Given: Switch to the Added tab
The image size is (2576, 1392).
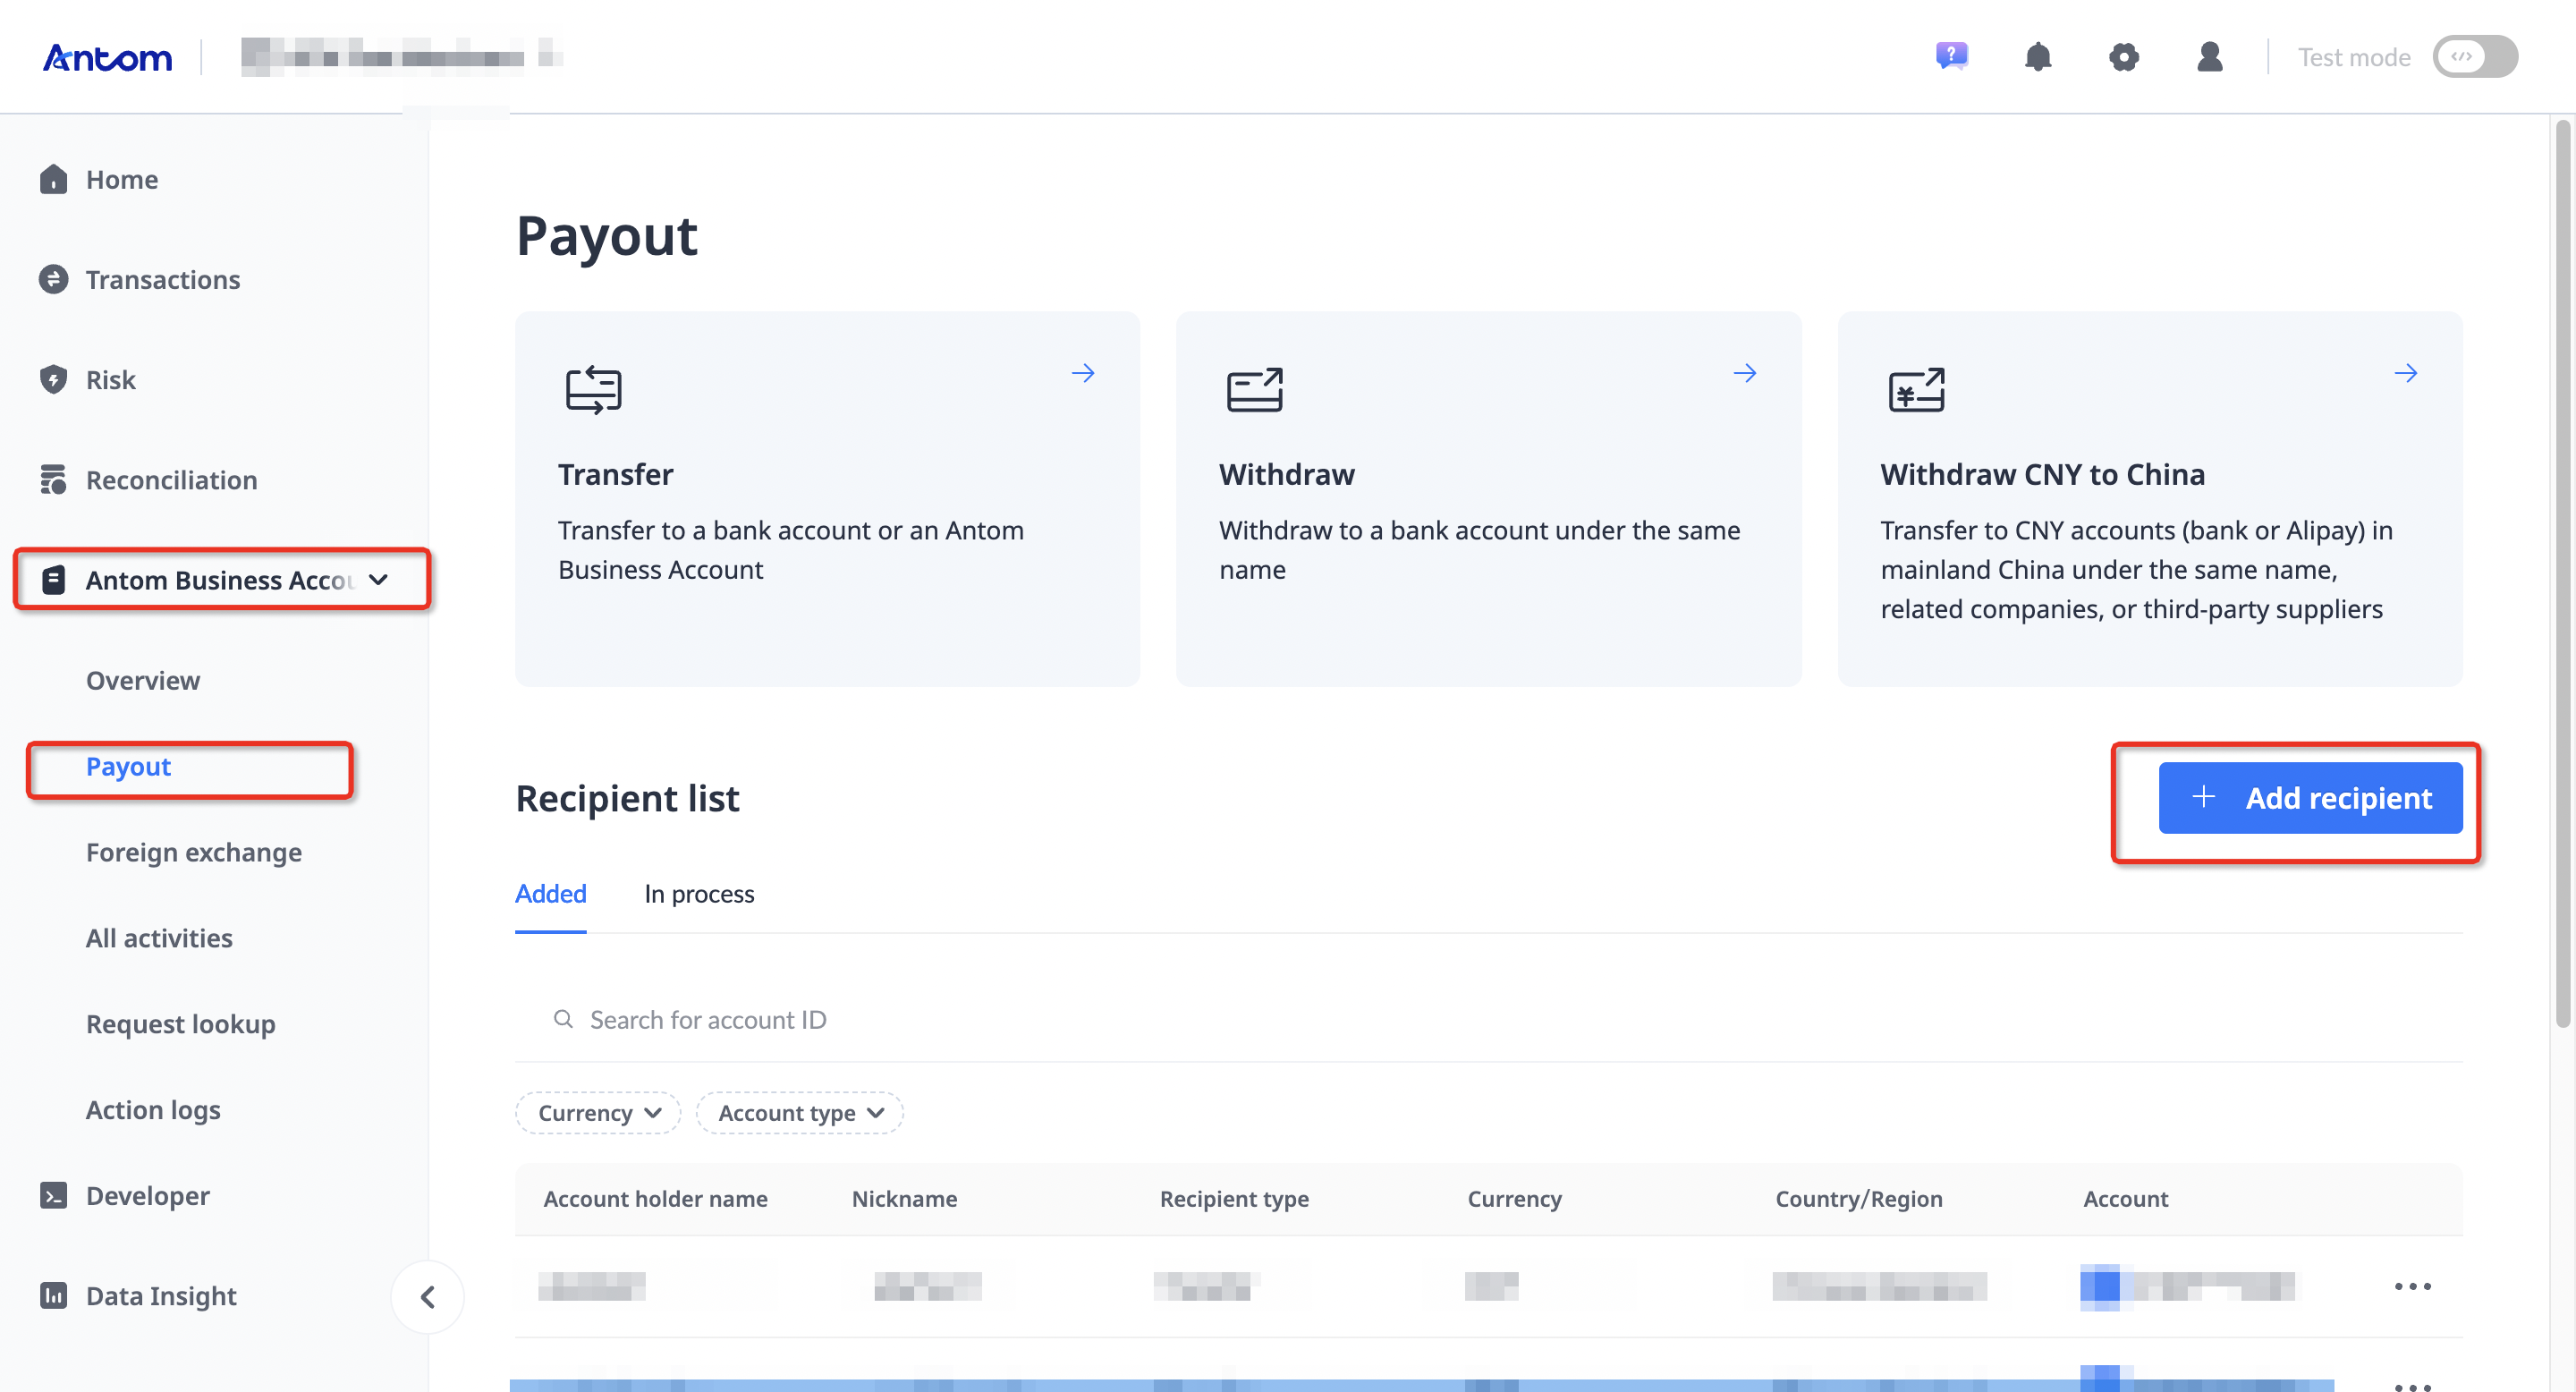Looking at the screenshot, I should (550, 893).
